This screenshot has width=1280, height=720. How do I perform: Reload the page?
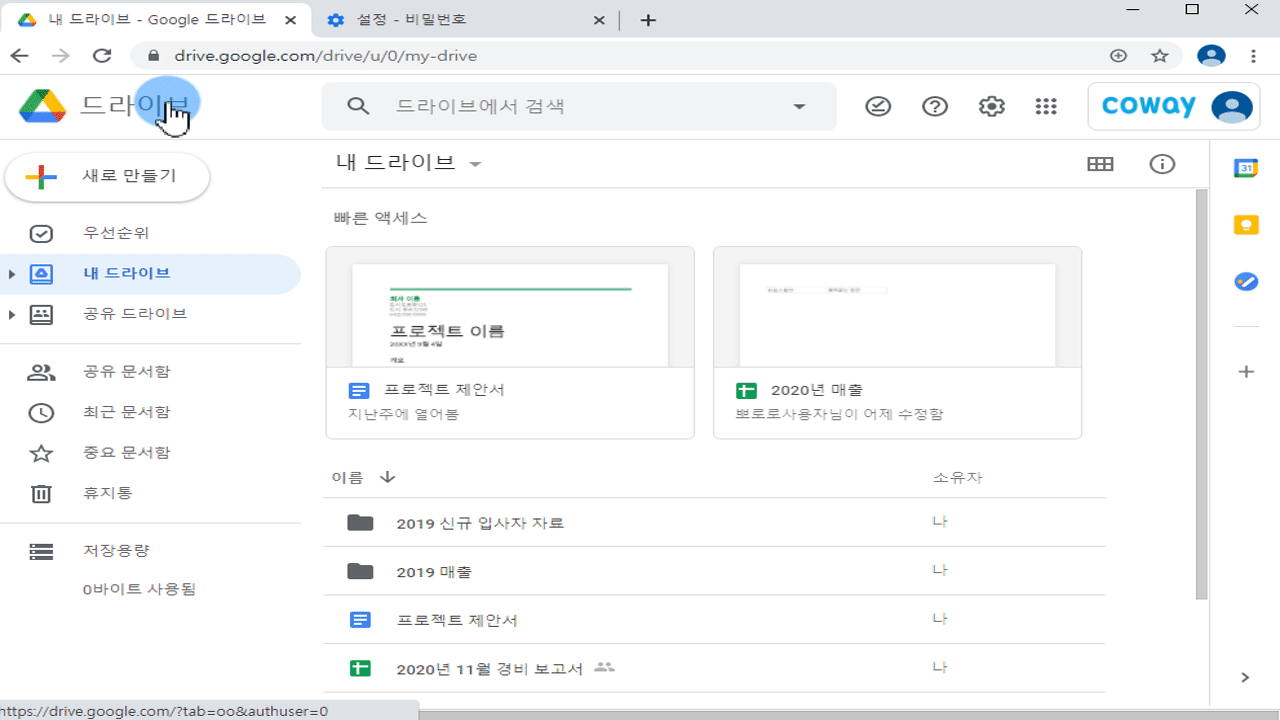pyautogui.click(x=102, y=56)
